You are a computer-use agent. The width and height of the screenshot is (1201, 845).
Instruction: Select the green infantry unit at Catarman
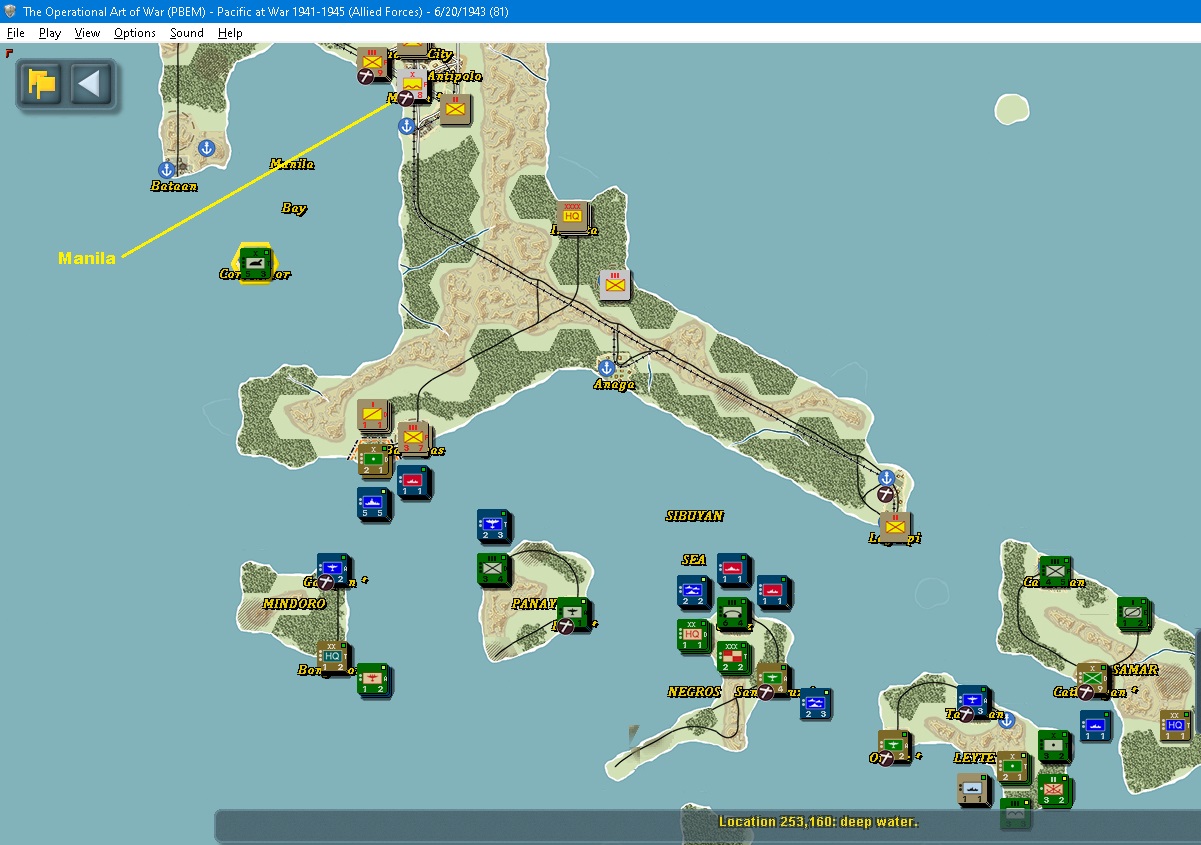point(1054,571)
